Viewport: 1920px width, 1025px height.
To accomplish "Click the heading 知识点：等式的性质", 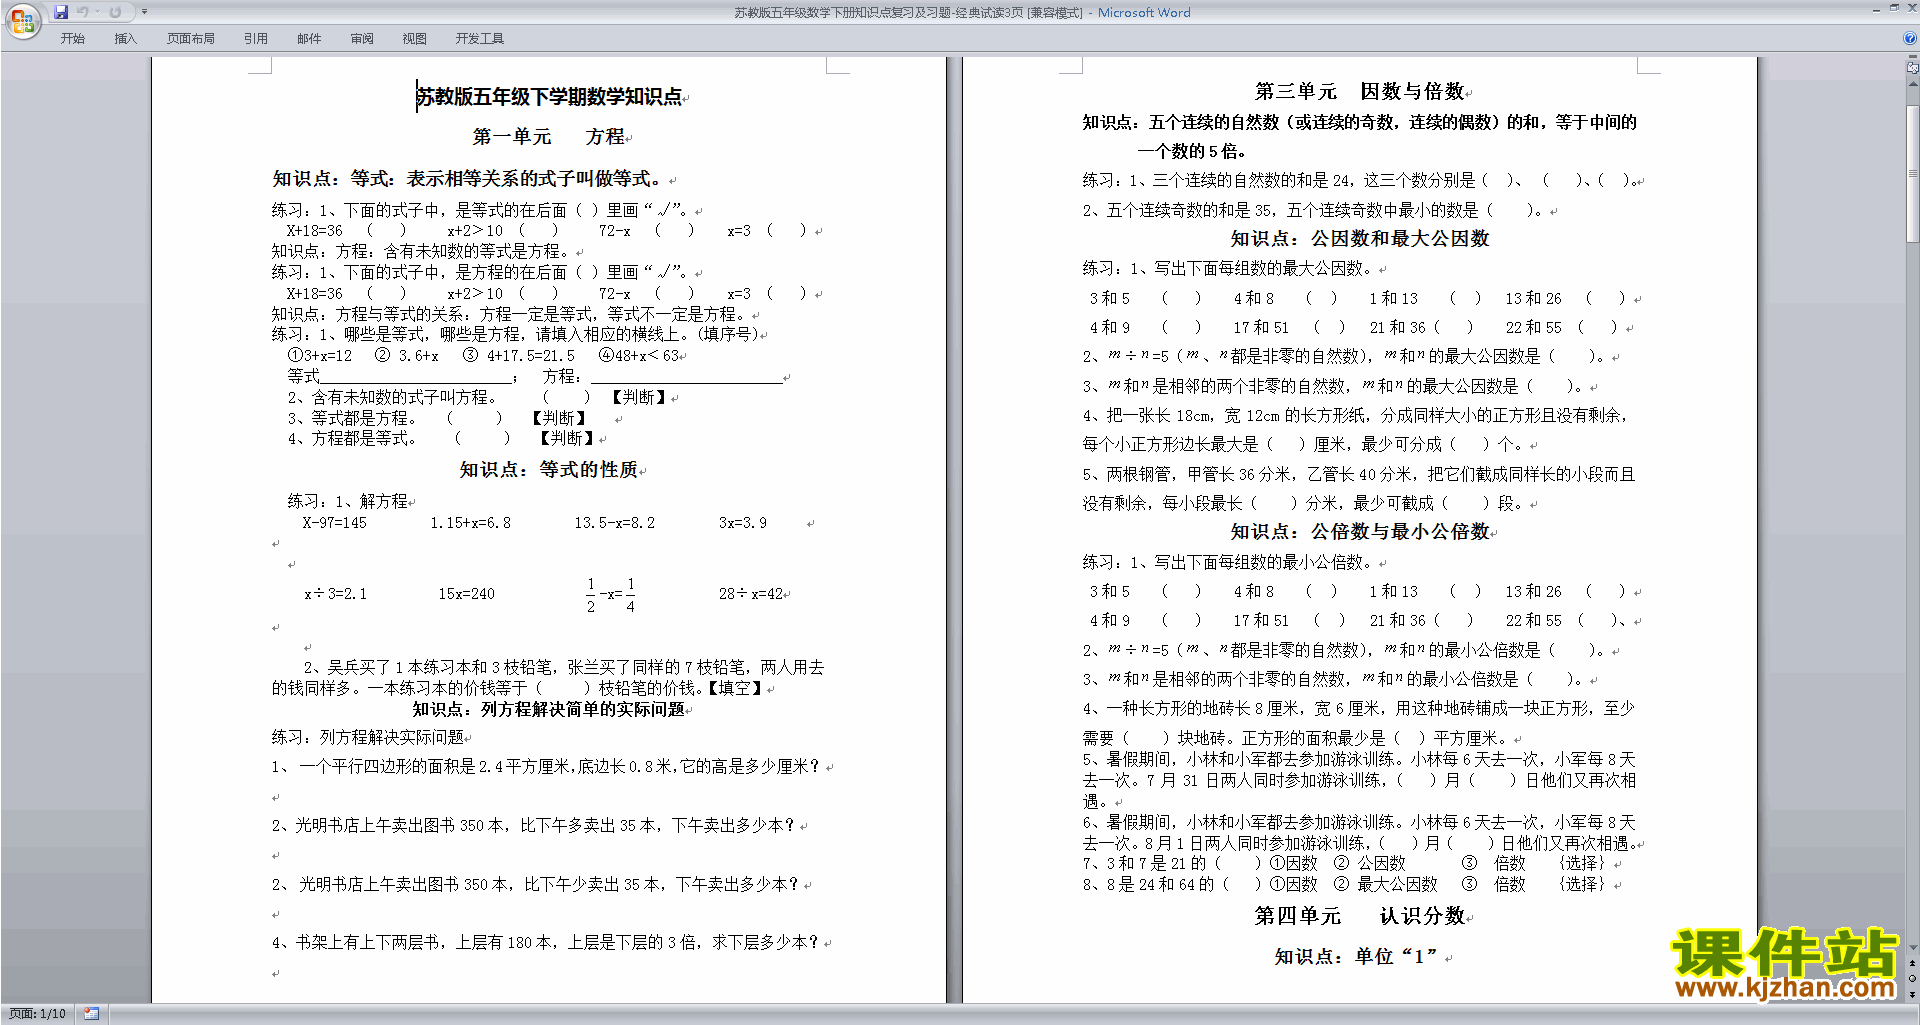I will click(x=549, y=470).
